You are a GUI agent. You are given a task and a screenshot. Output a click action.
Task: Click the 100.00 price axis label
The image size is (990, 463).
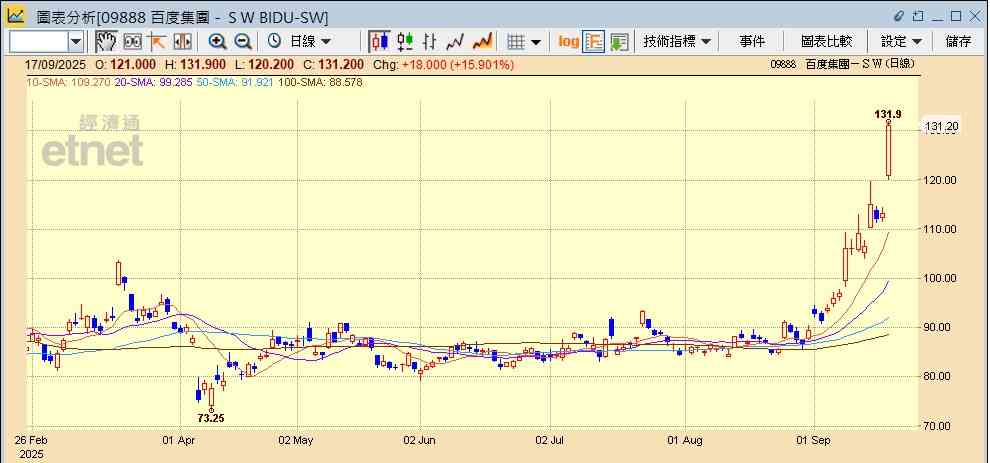[941, 278]
